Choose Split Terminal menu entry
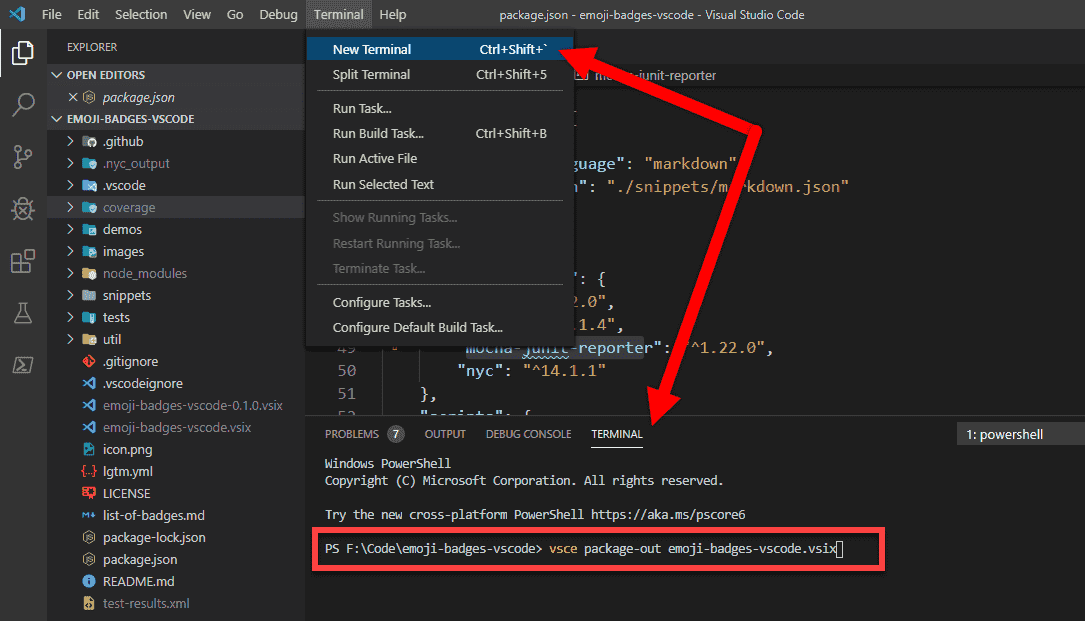This screenshot has width=1085, height=621. point(440,75)
